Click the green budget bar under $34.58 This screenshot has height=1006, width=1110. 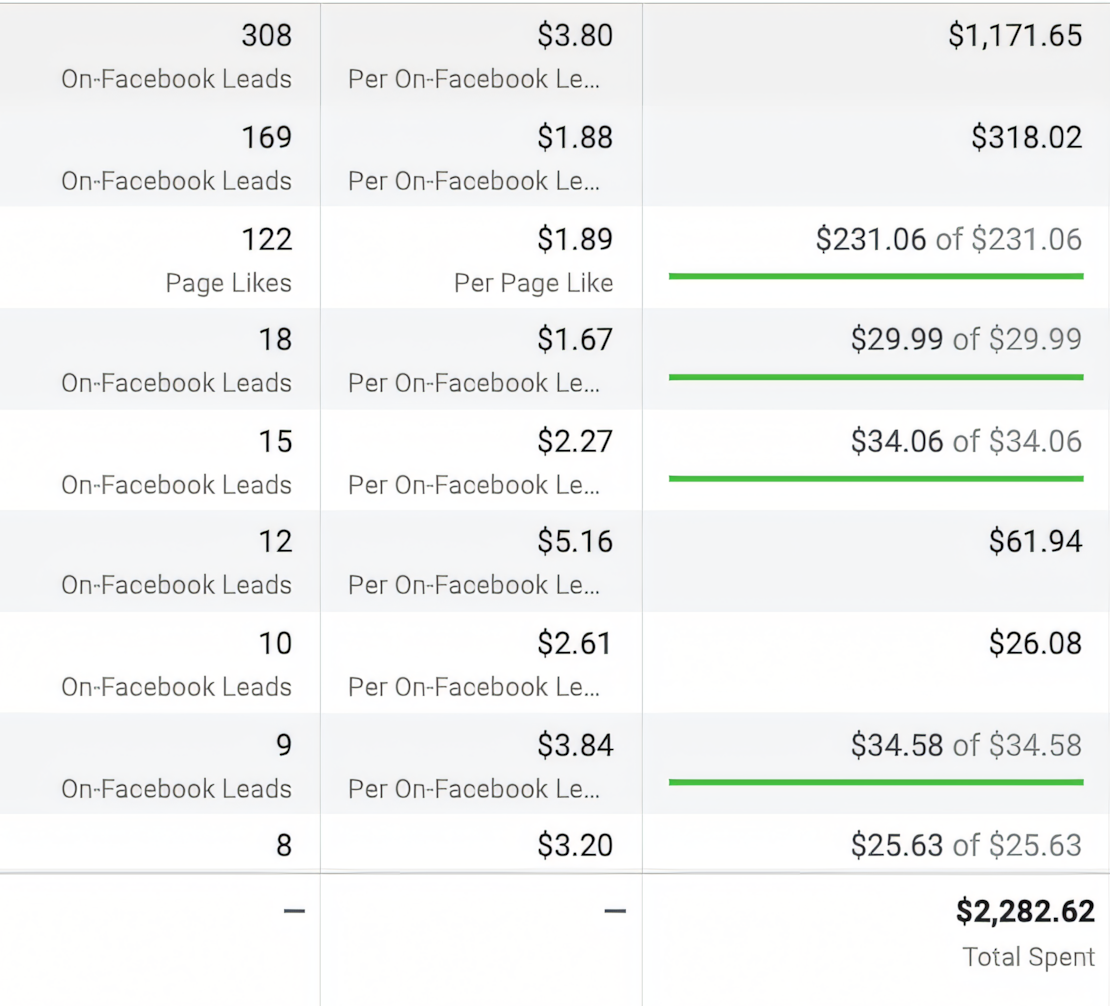[875, 782]
